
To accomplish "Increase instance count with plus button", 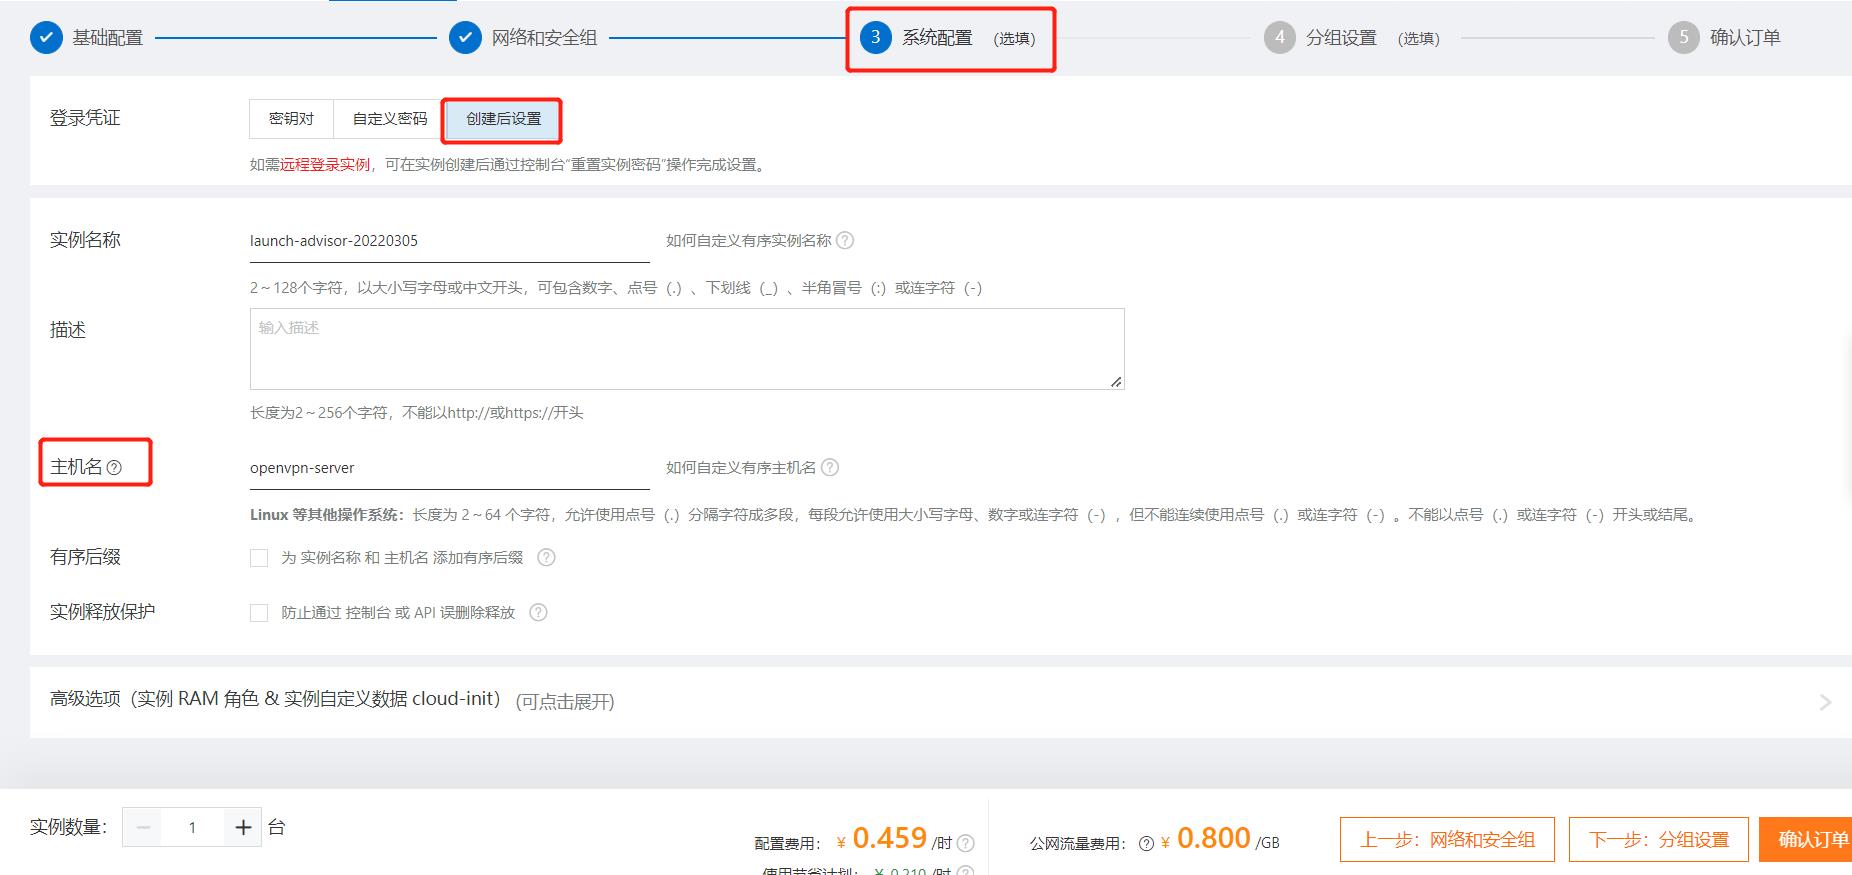I will tap(243, 827).
